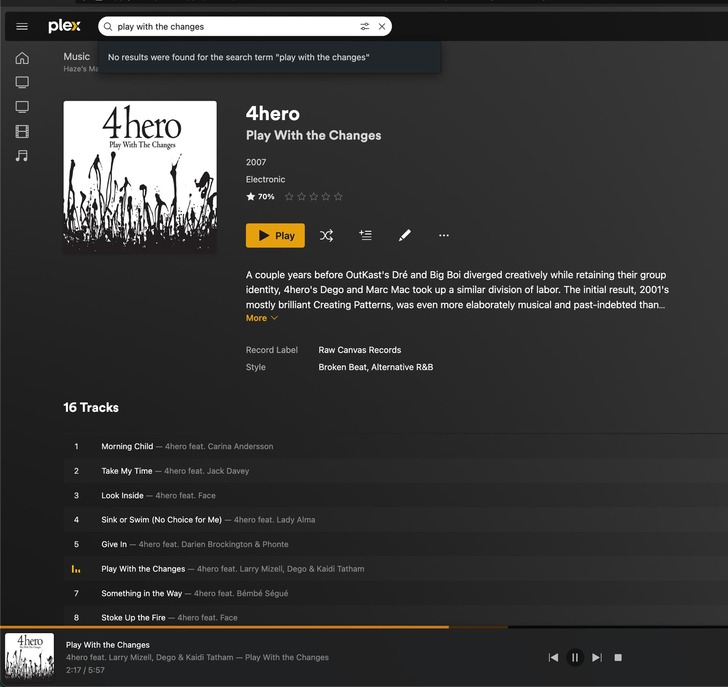The width and height of the screenshot is (728, 687).
Task: Select track Something in the Way
Action: [142, 593]
